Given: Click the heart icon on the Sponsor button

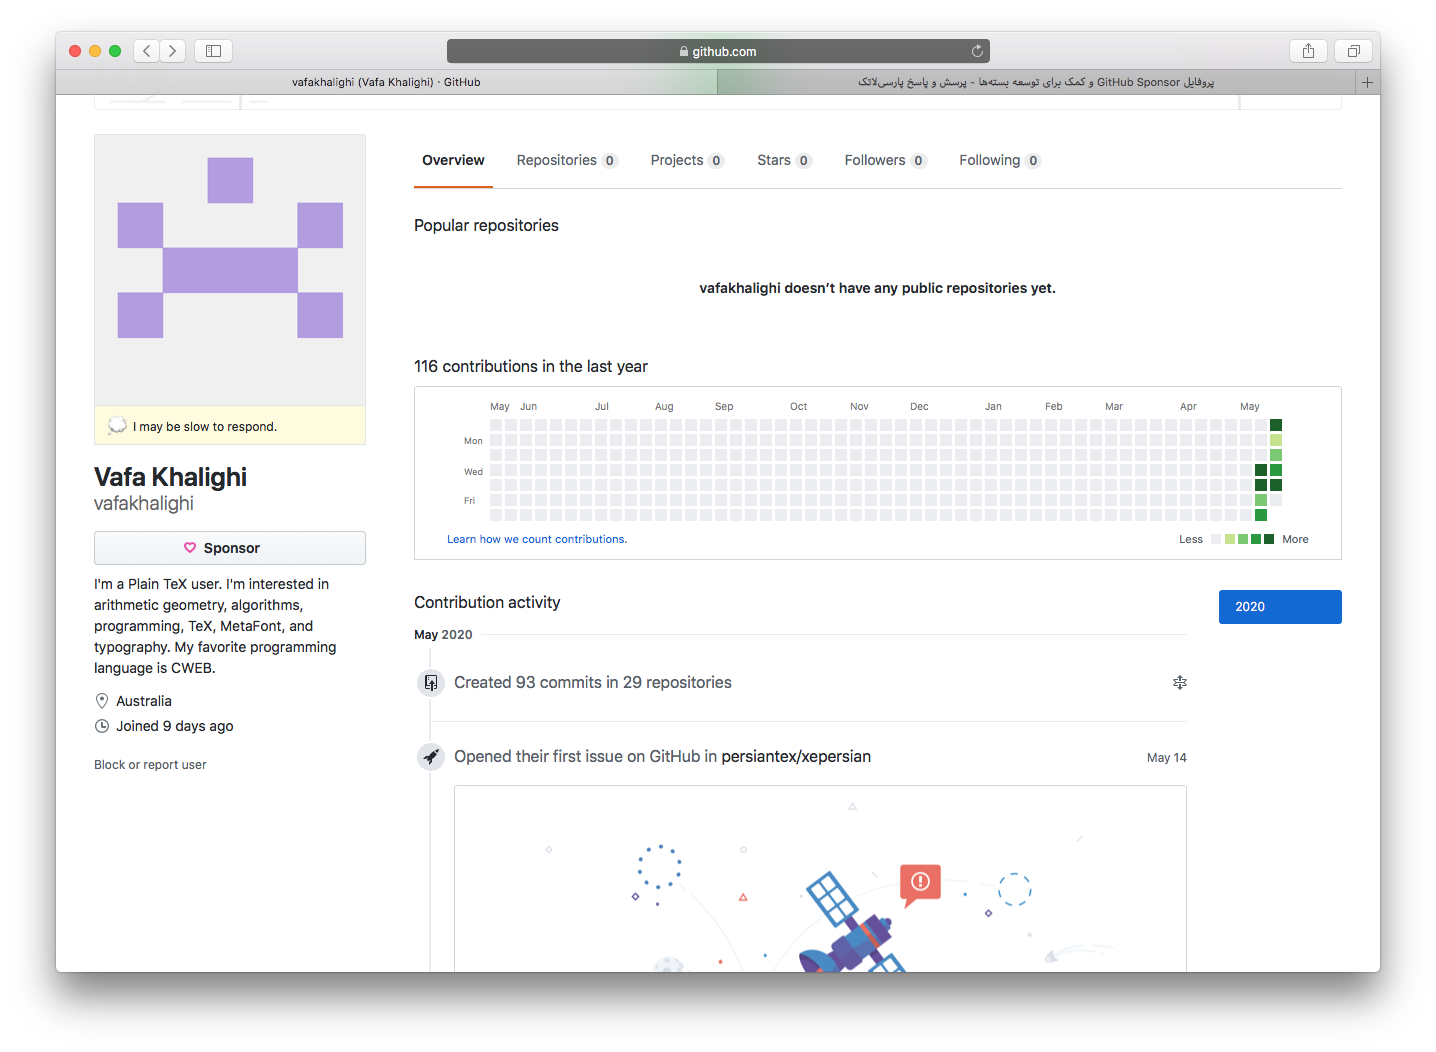Looking at the screenshot, I should pos(190,548).
